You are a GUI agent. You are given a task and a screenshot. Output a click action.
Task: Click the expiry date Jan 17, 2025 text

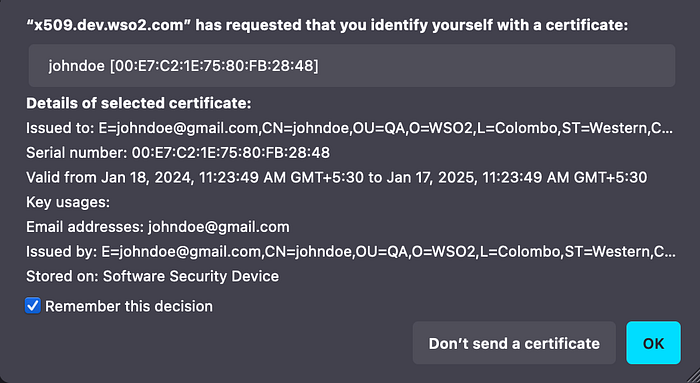[432, 178]
